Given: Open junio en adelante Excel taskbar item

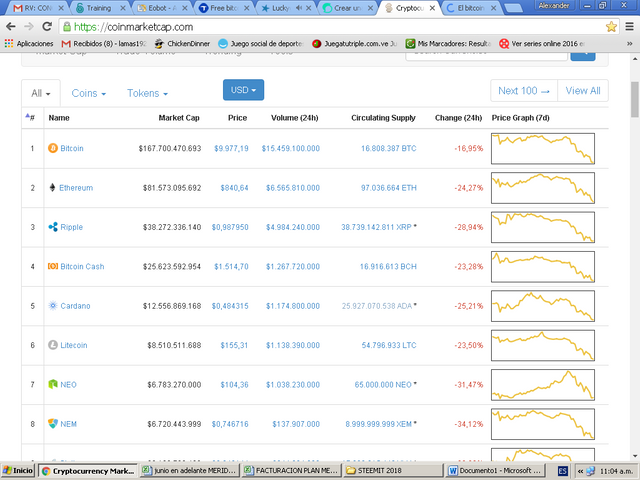Looking at the screenshot, I should coord(189,471).
